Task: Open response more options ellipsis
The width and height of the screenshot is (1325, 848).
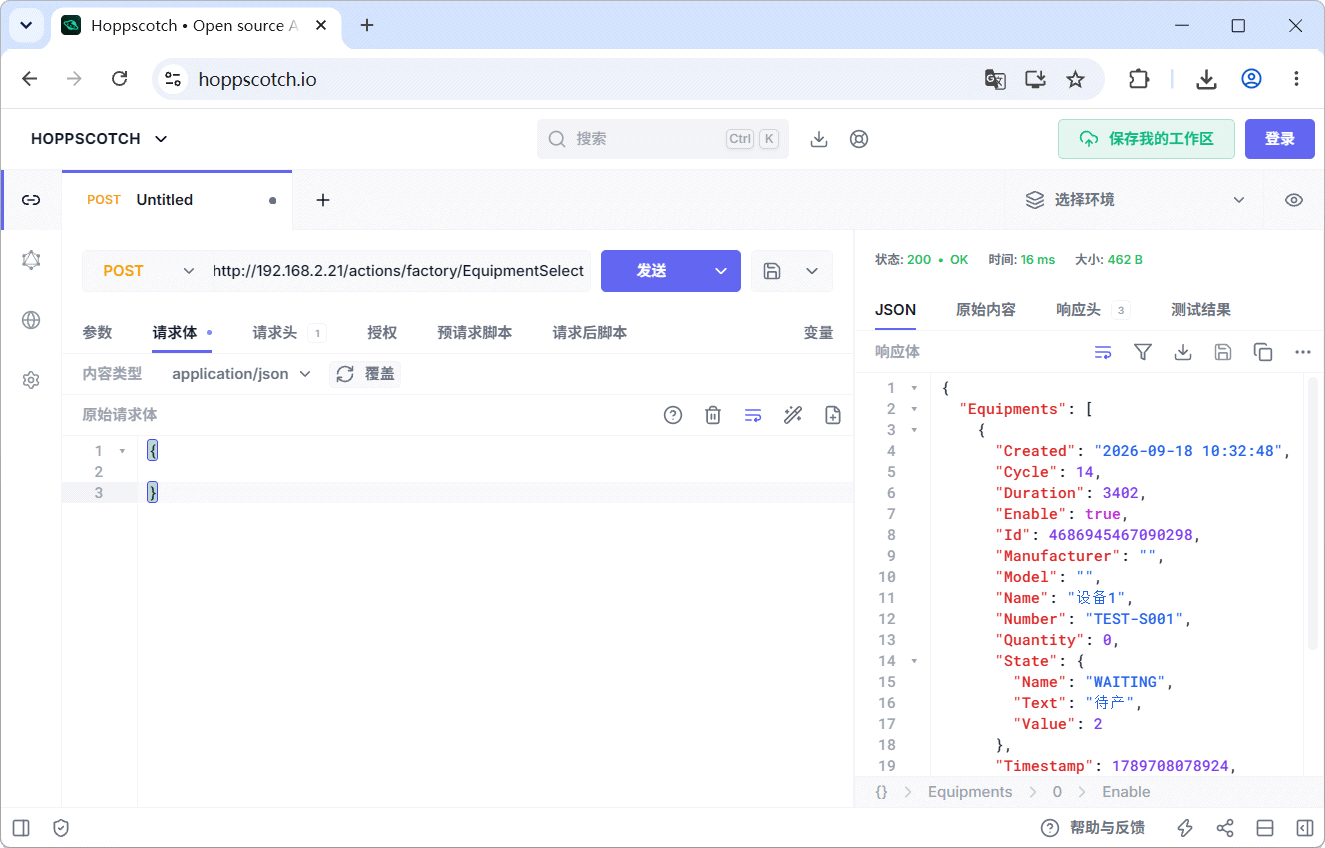Action: point(1303,352)
